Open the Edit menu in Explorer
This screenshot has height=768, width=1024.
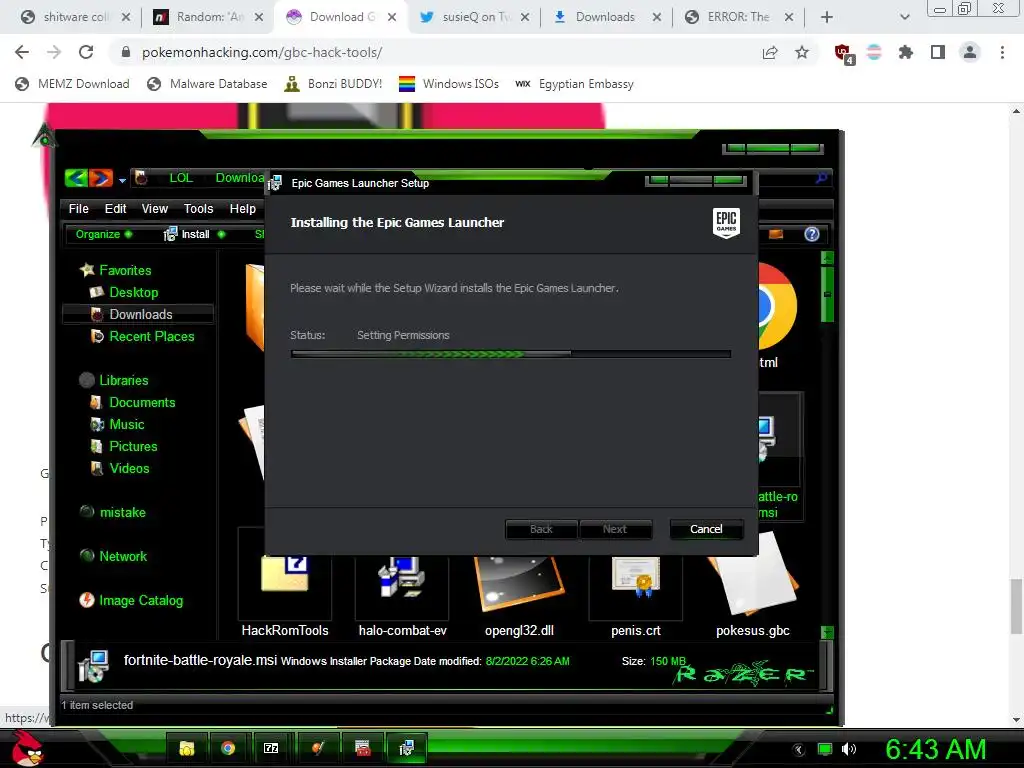pyautogui.click(x=116, y=208)
